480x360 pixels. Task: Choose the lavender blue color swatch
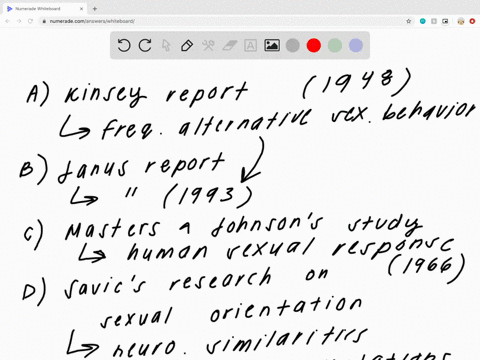356,45
